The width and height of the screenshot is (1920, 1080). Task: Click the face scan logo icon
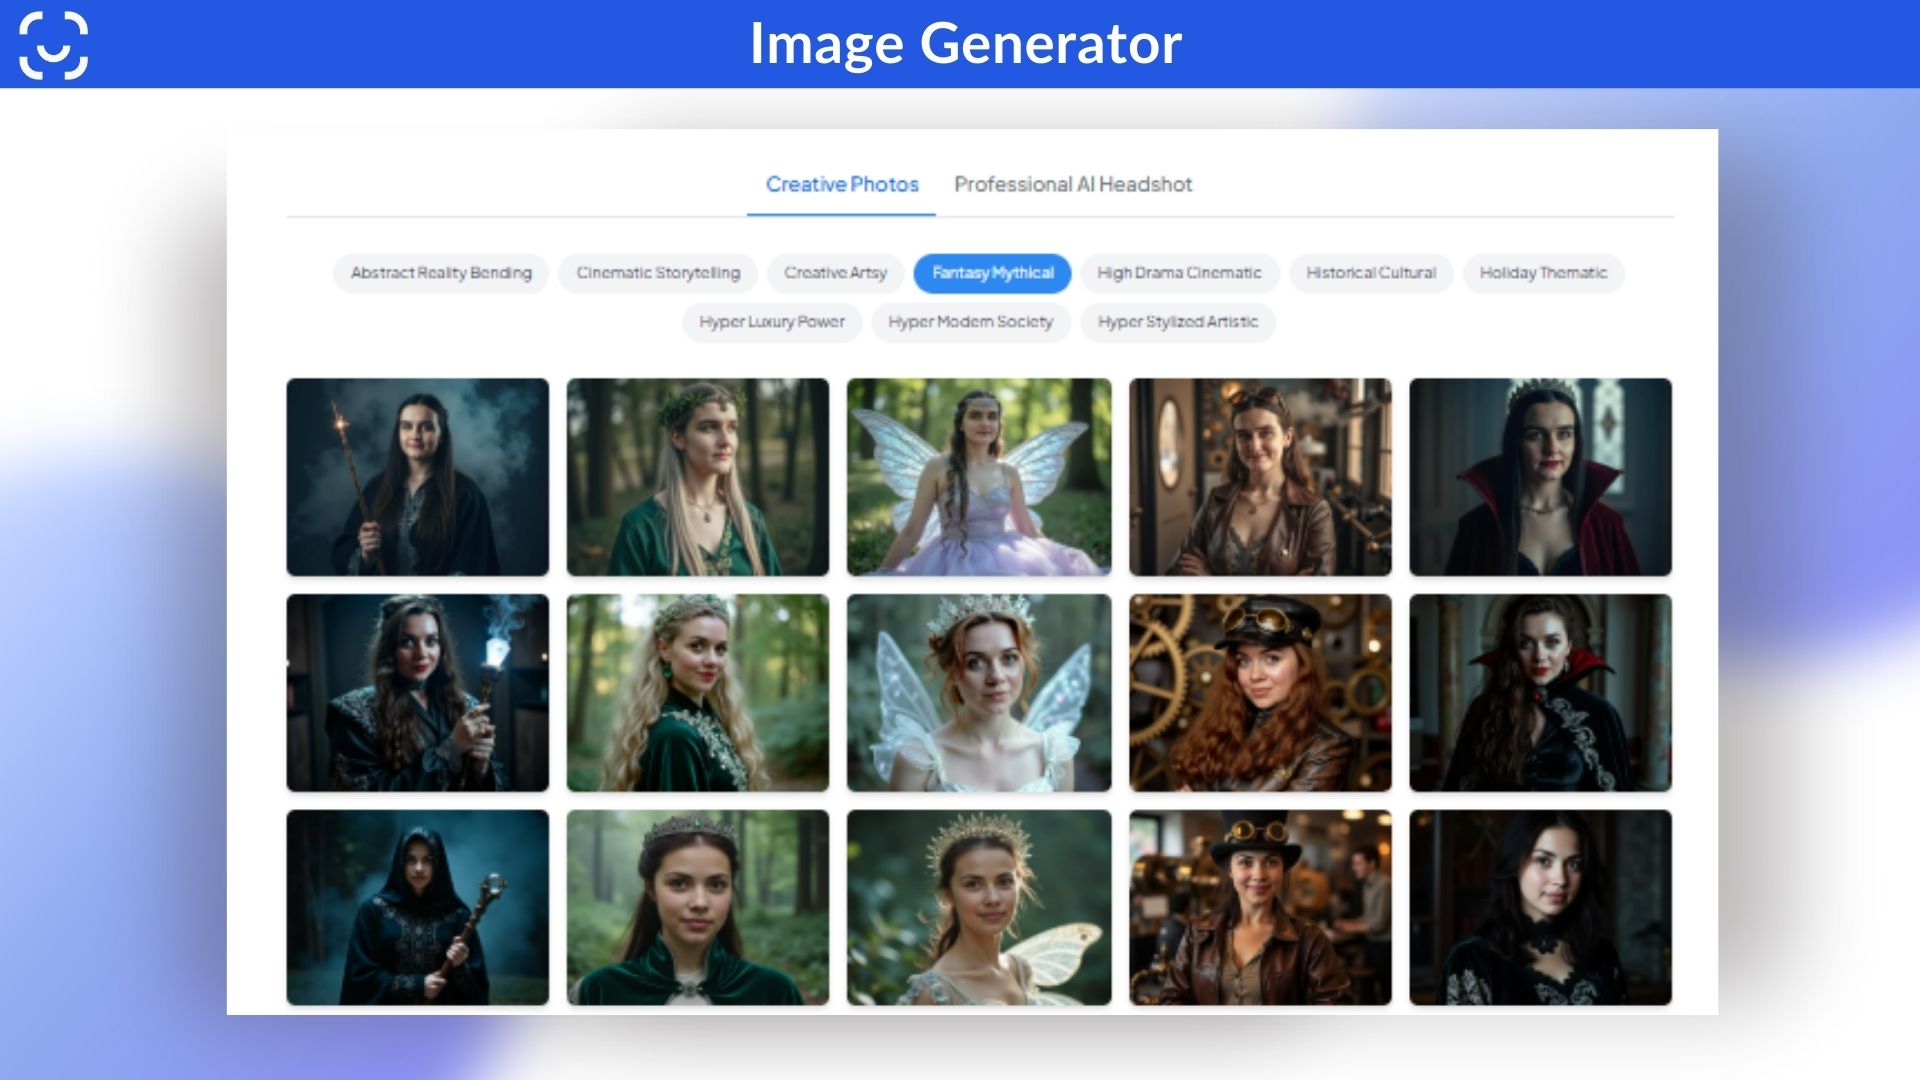tap(54, 45)
